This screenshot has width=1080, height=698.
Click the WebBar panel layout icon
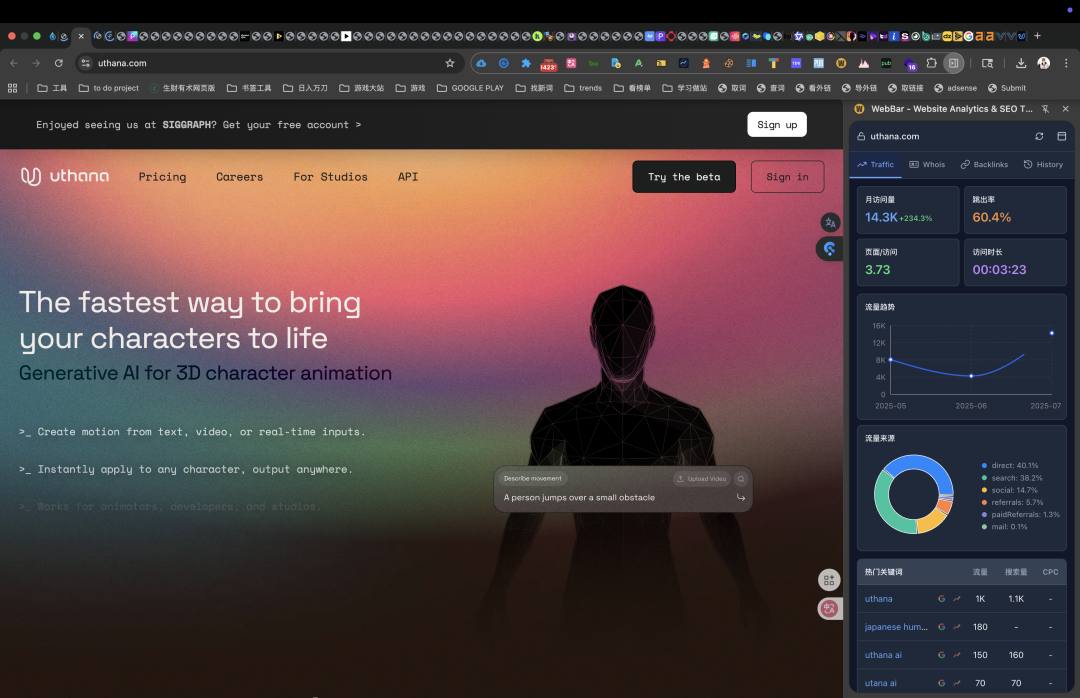pos(1061,136)
